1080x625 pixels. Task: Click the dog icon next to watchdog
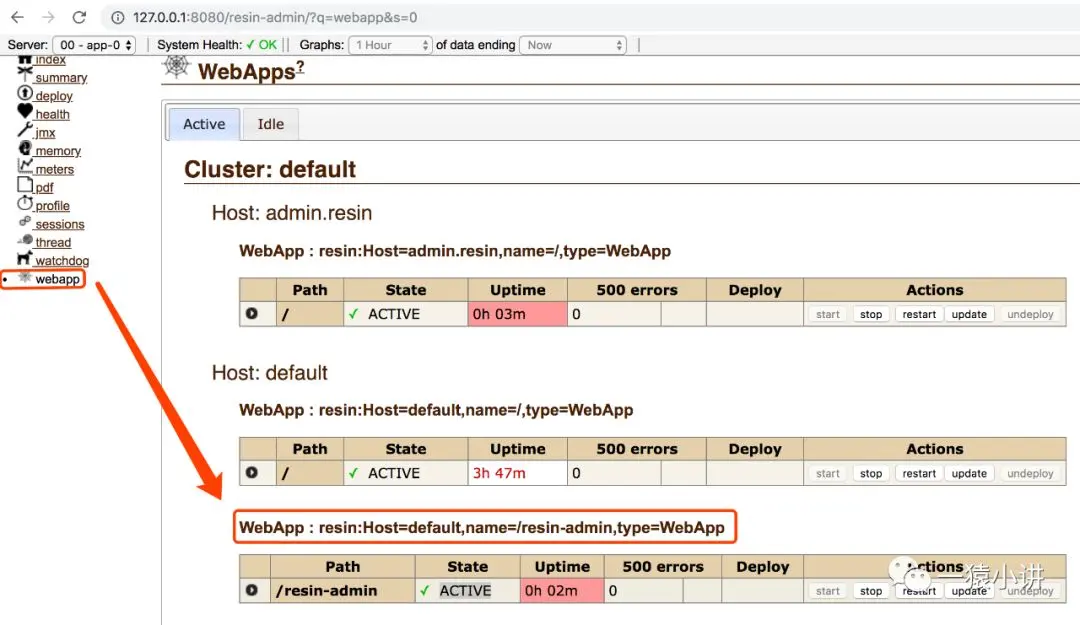click(25, 258)
